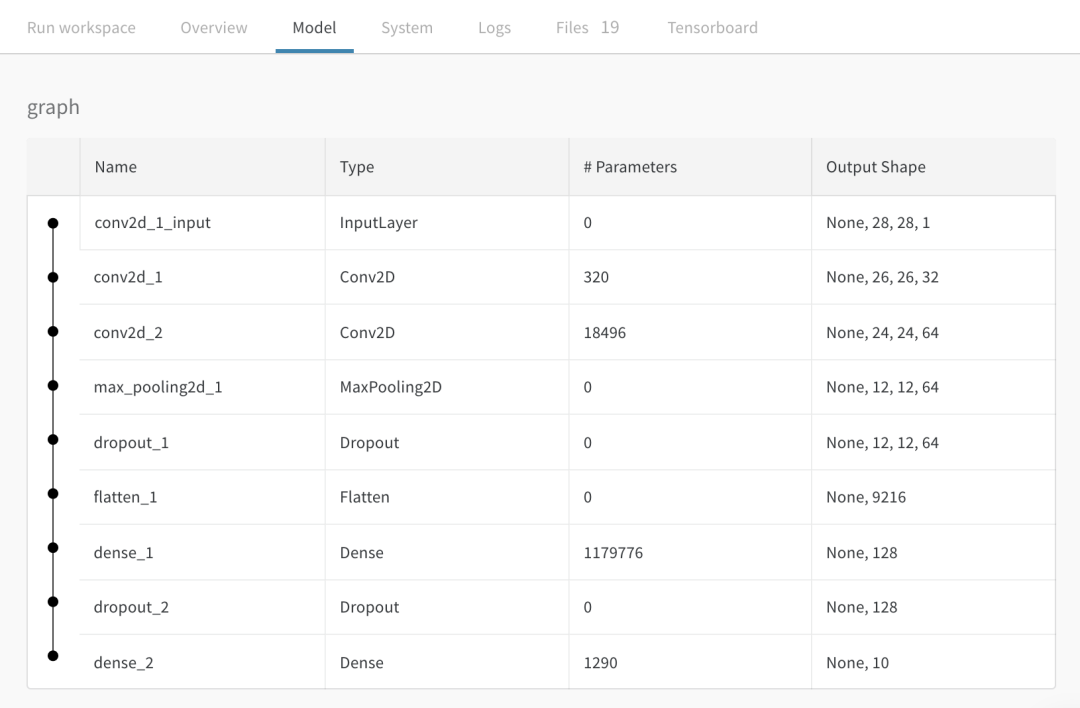Open the System tab
This screenshot has width=1080, height=708.
click(x=407, y=28)
